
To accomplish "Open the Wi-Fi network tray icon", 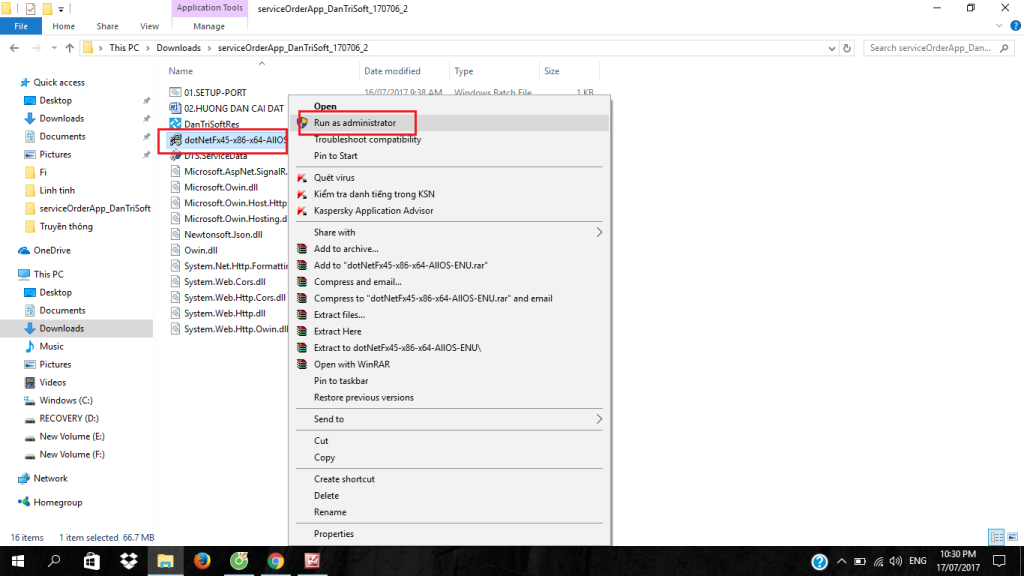I will pyautogui.click(x=878, y=561).
